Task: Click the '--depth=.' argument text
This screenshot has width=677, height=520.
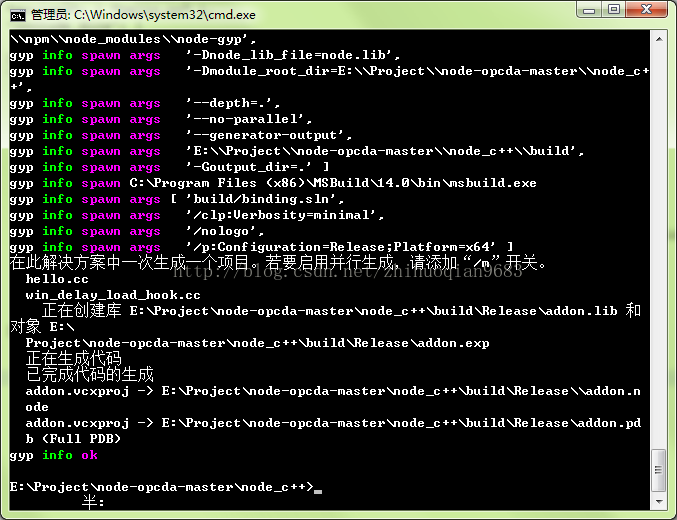Action: (x=233, y=103)
